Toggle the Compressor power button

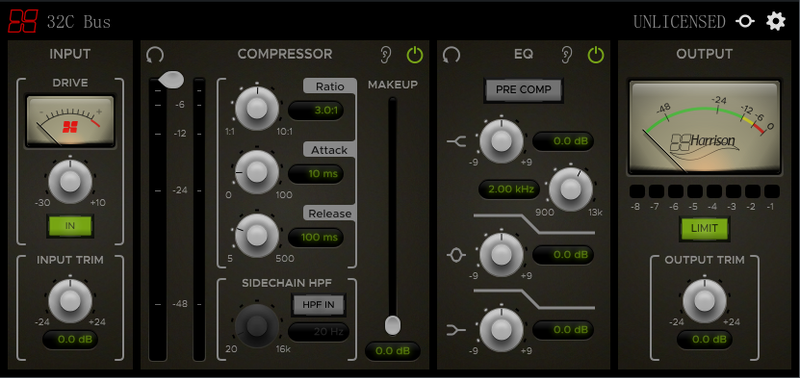pyautogui.click(x=415, y=55)
